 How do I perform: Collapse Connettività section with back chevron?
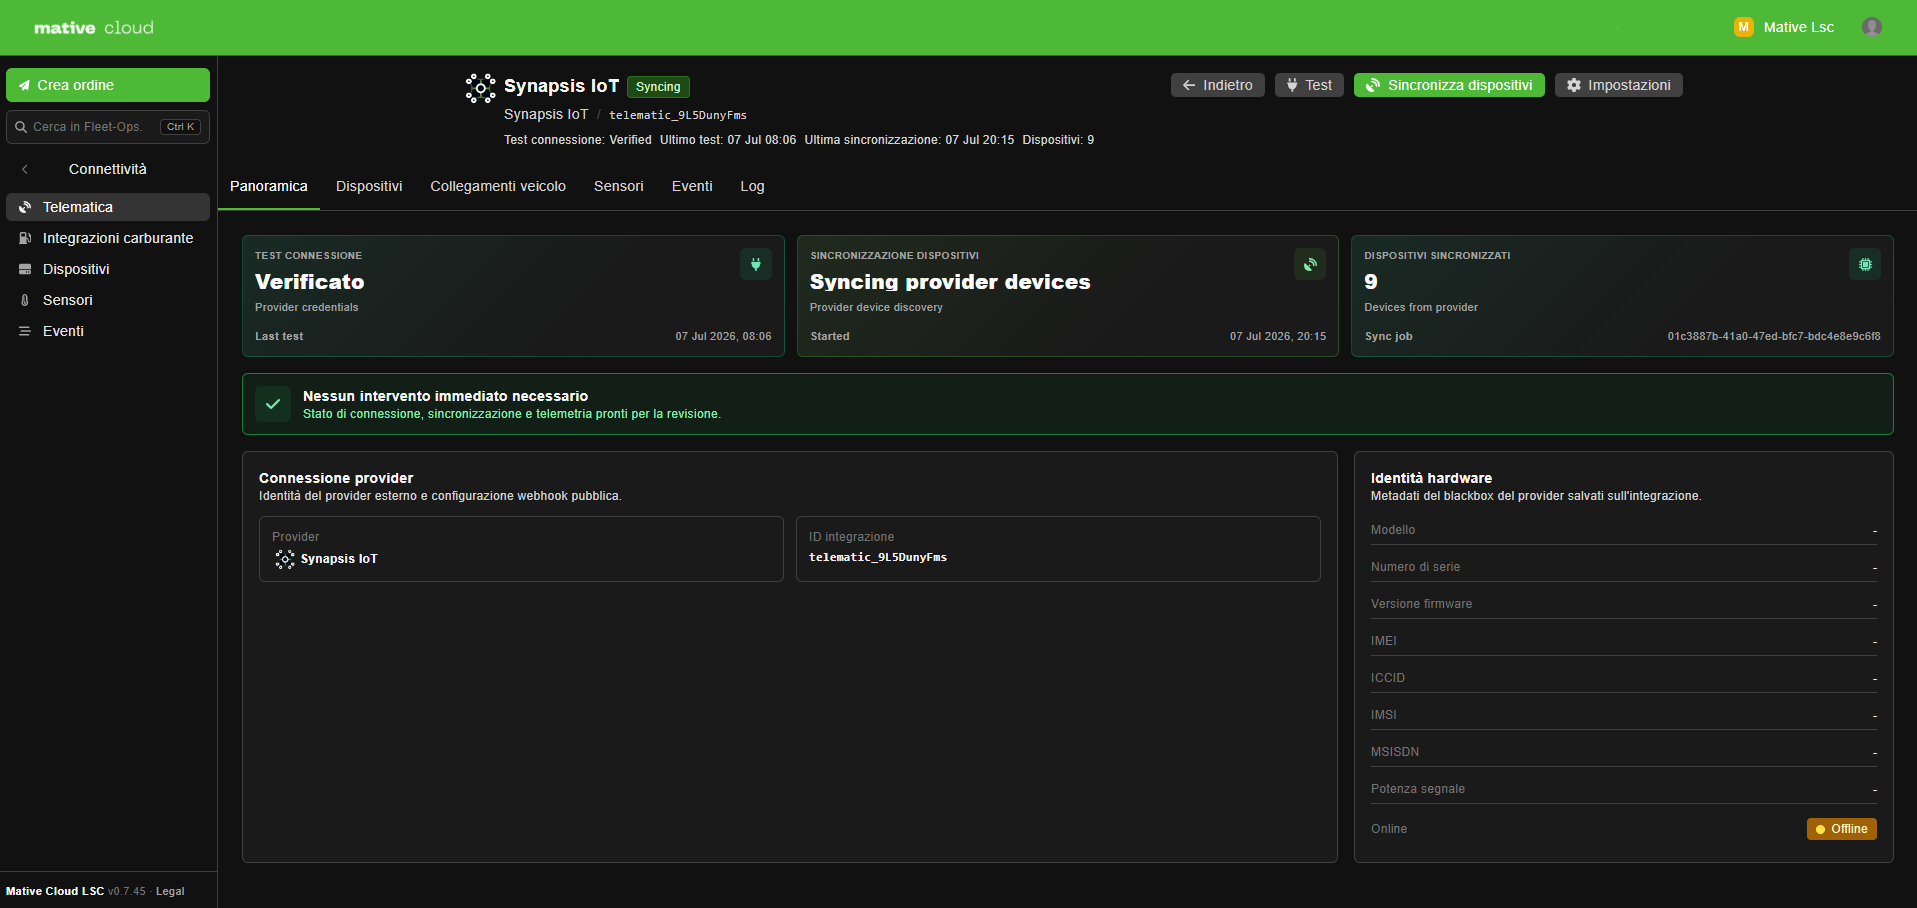[25, 169]
